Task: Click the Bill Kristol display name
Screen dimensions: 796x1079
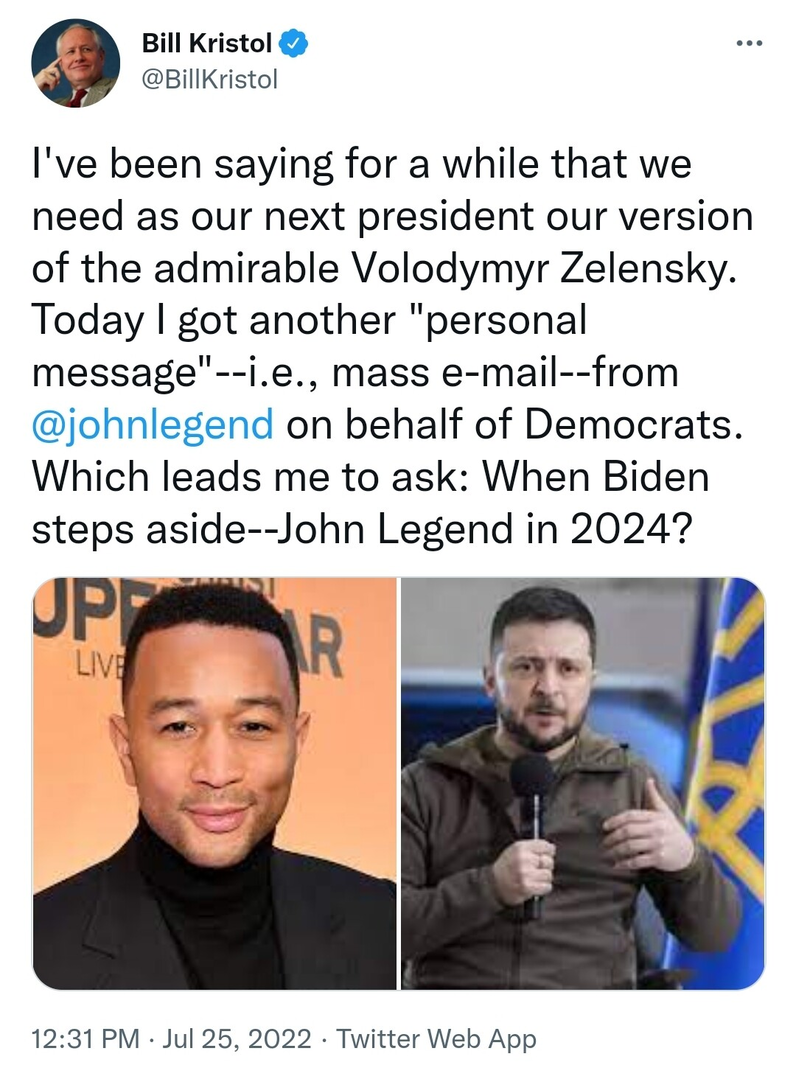Action: (x=208, y=44)
